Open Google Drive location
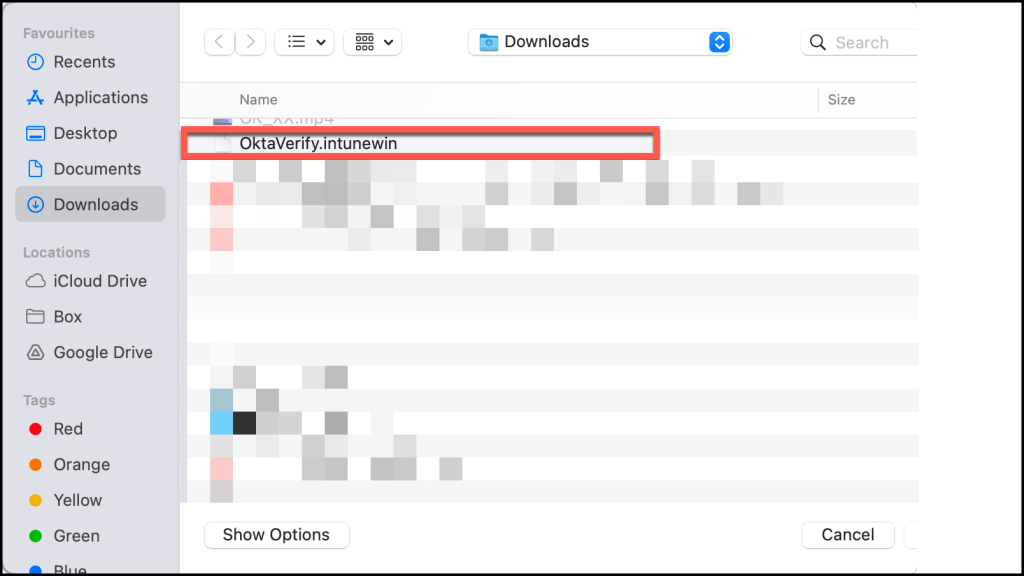The width and height of the screenshot is (1024, 576). (103, 353)
